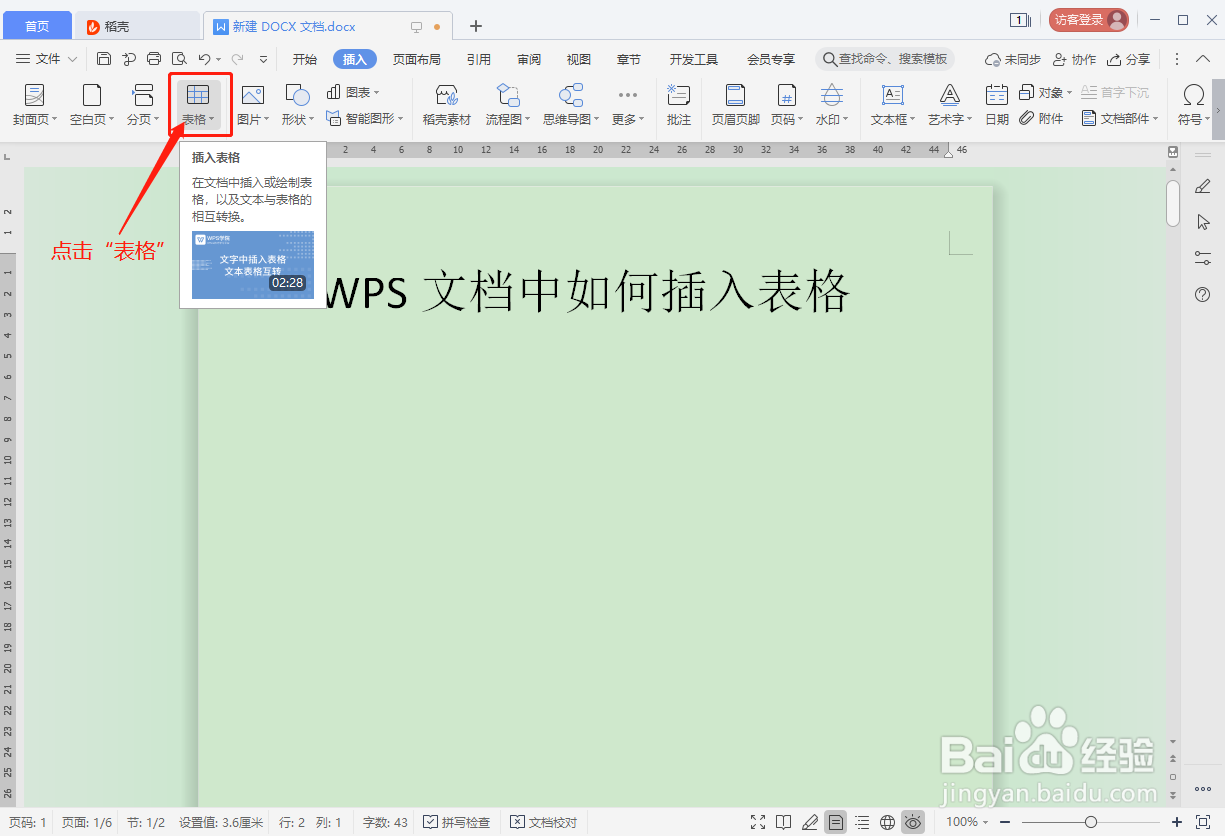Viewport: 1225px width, 836px height.
Task: Click the 访客登录 guest login button
Action: click(x=1089, y=19)
